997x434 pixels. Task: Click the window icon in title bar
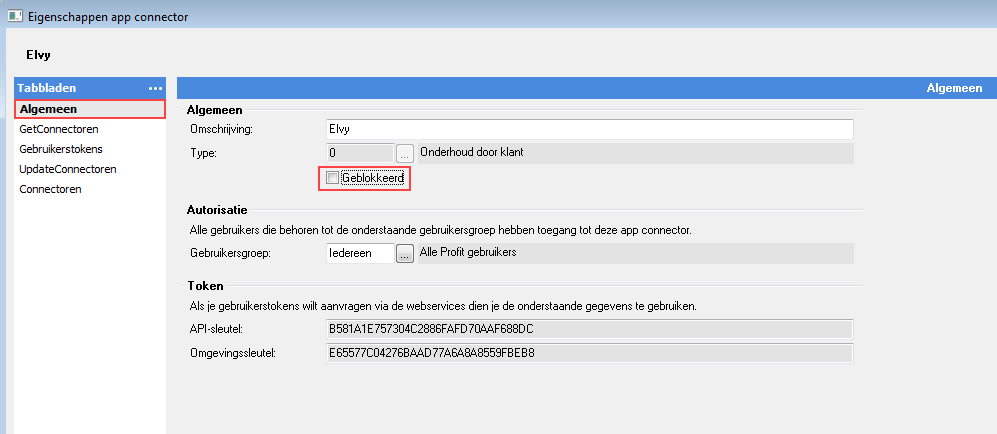tap(15, 17)
